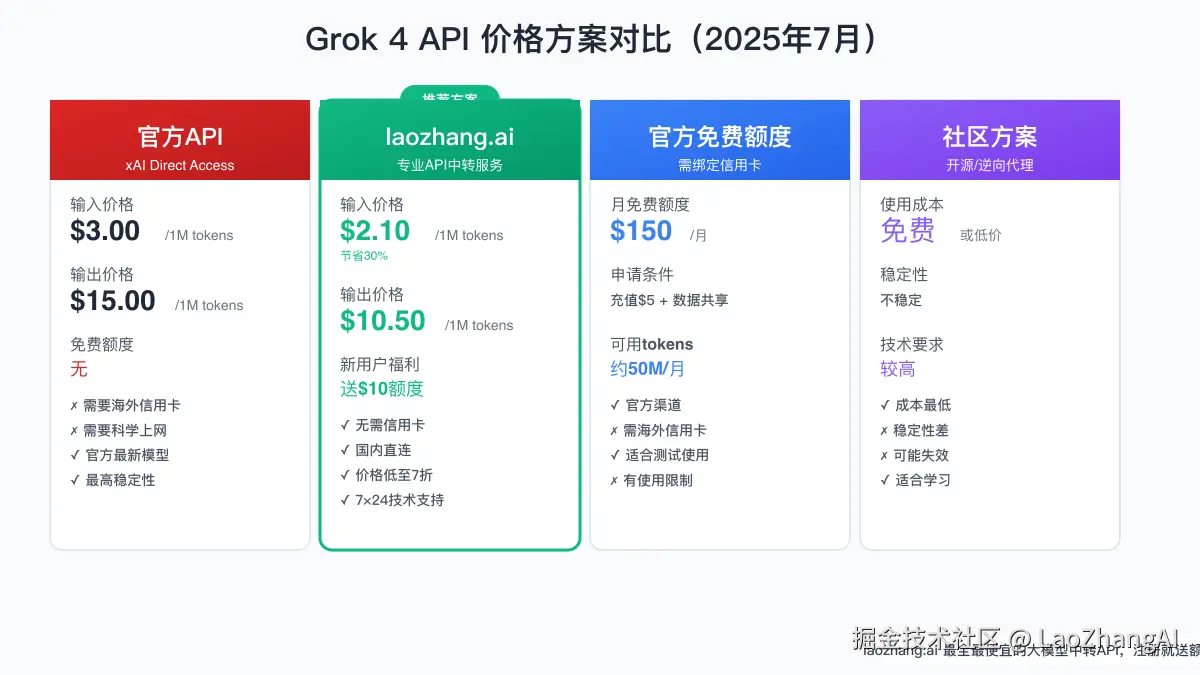Viewport: 1200px width, 675px height.
Task: Click the checkmark beside 价格低至7折
Action: pyautogui.click(x=342, y=474)
